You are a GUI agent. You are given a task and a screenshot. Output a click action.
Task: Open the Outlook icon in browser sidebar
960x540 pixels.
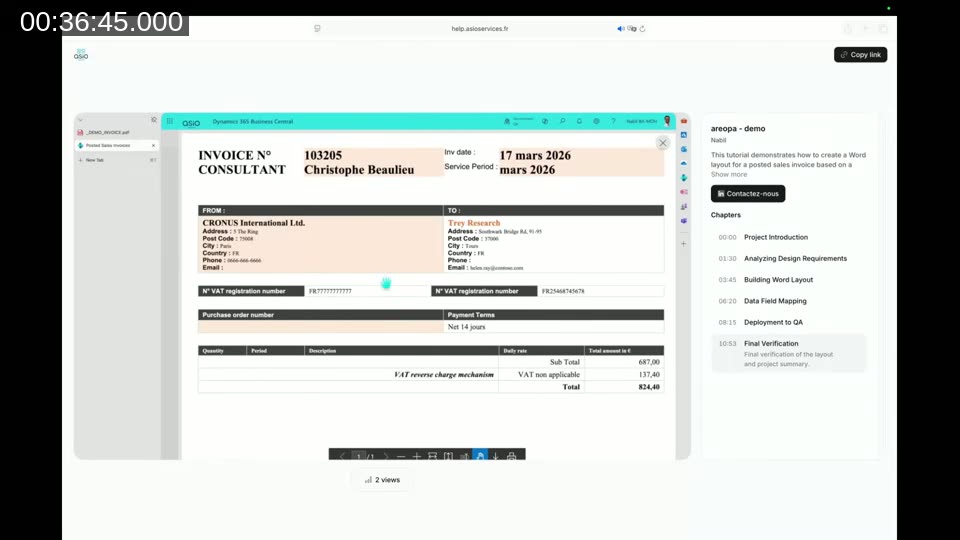[x=684, y=149]
